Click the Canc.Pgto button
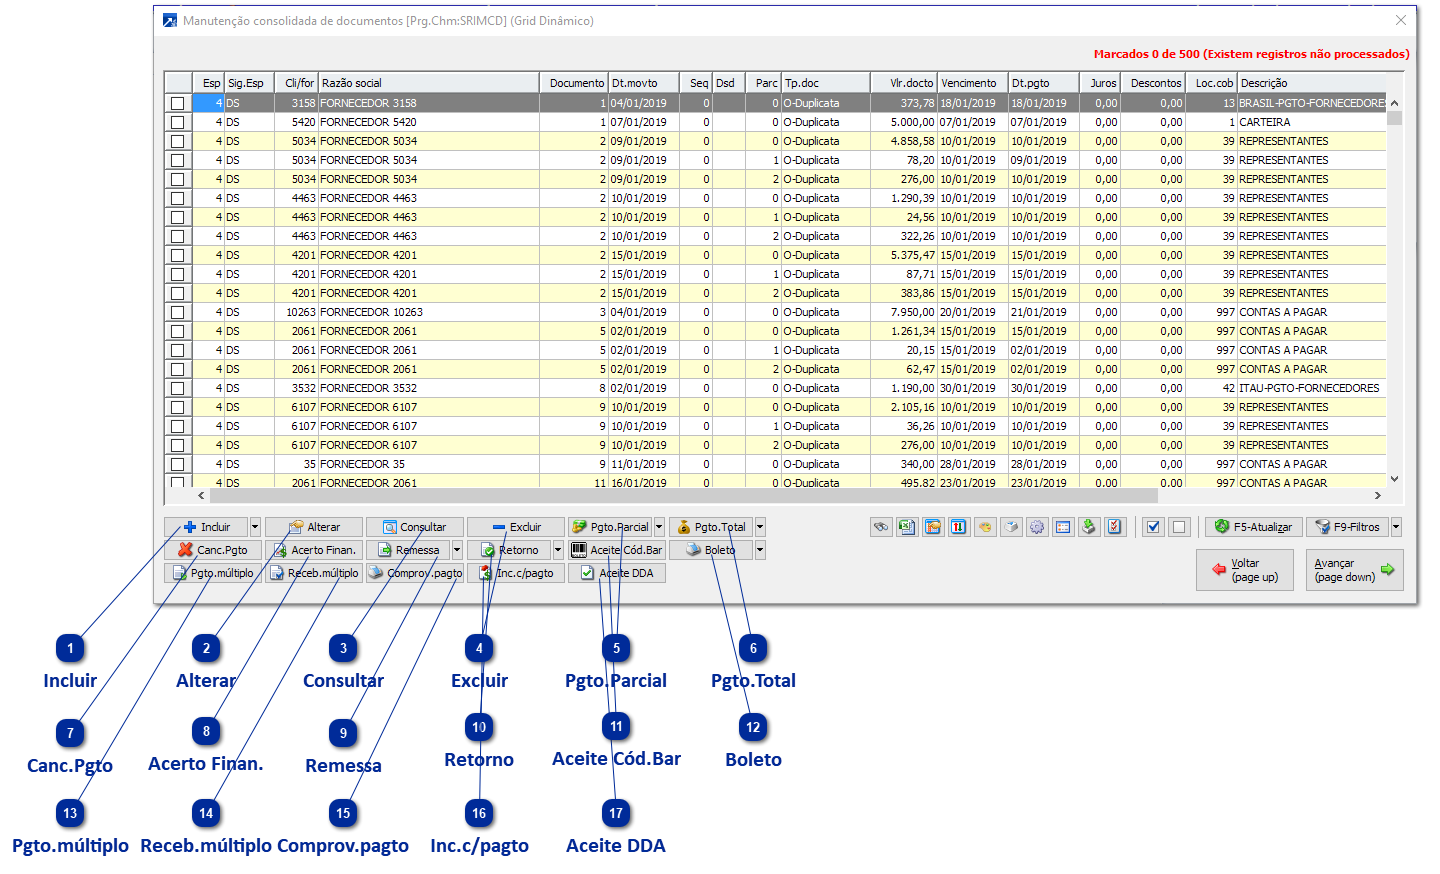 [213, 550]
